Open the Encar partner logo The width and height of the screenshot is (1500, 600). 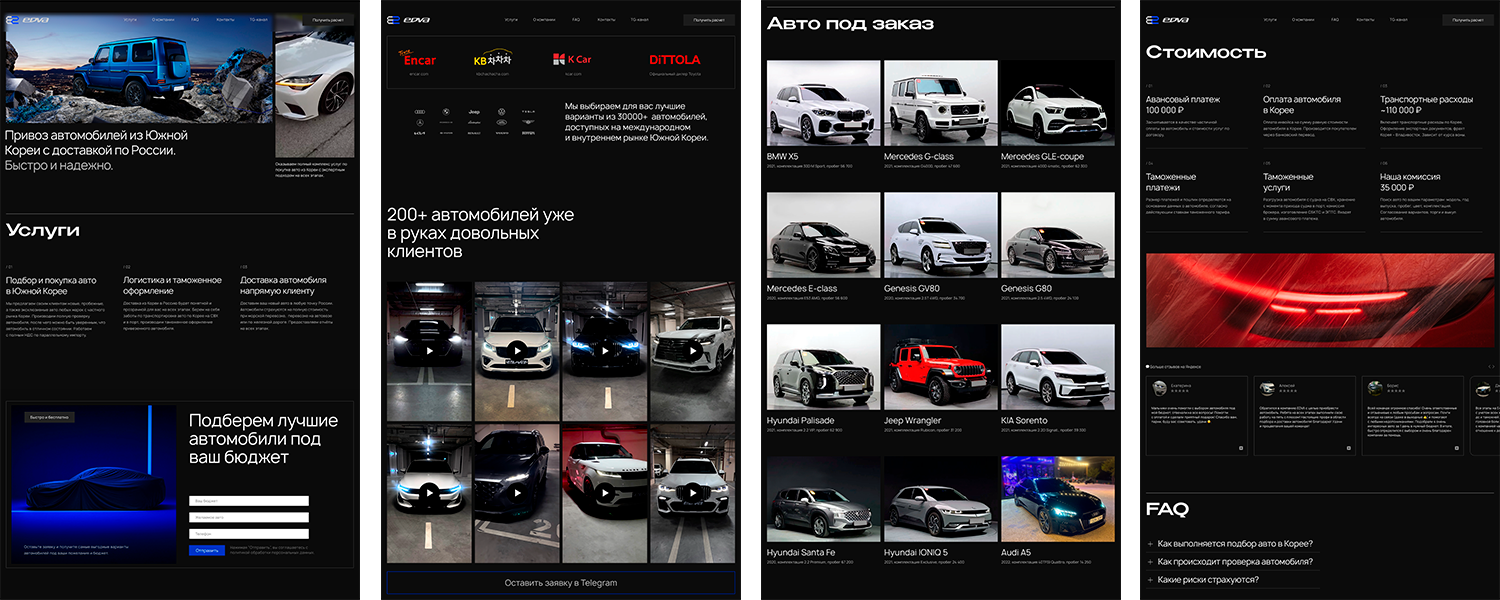tap(419, 59)
